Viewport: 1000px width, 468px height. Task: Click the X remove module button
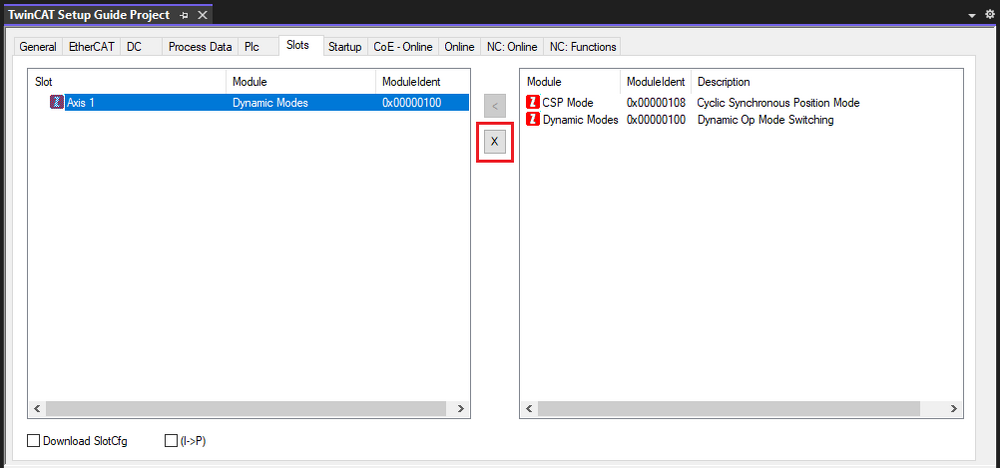click(494, 142)
